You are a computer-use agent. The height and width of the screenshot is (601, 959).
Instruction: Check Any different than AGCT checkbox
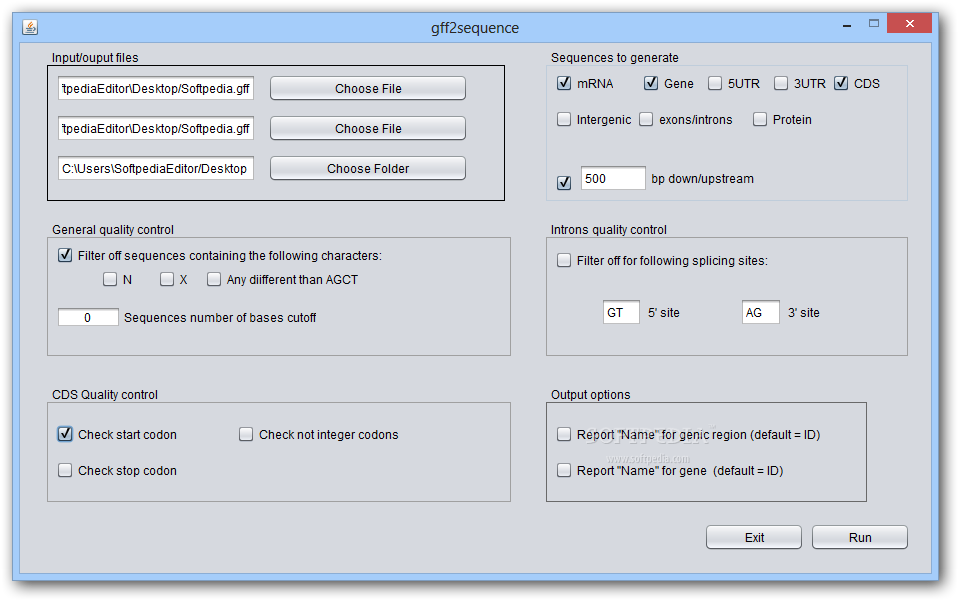(x=213, y=279)
